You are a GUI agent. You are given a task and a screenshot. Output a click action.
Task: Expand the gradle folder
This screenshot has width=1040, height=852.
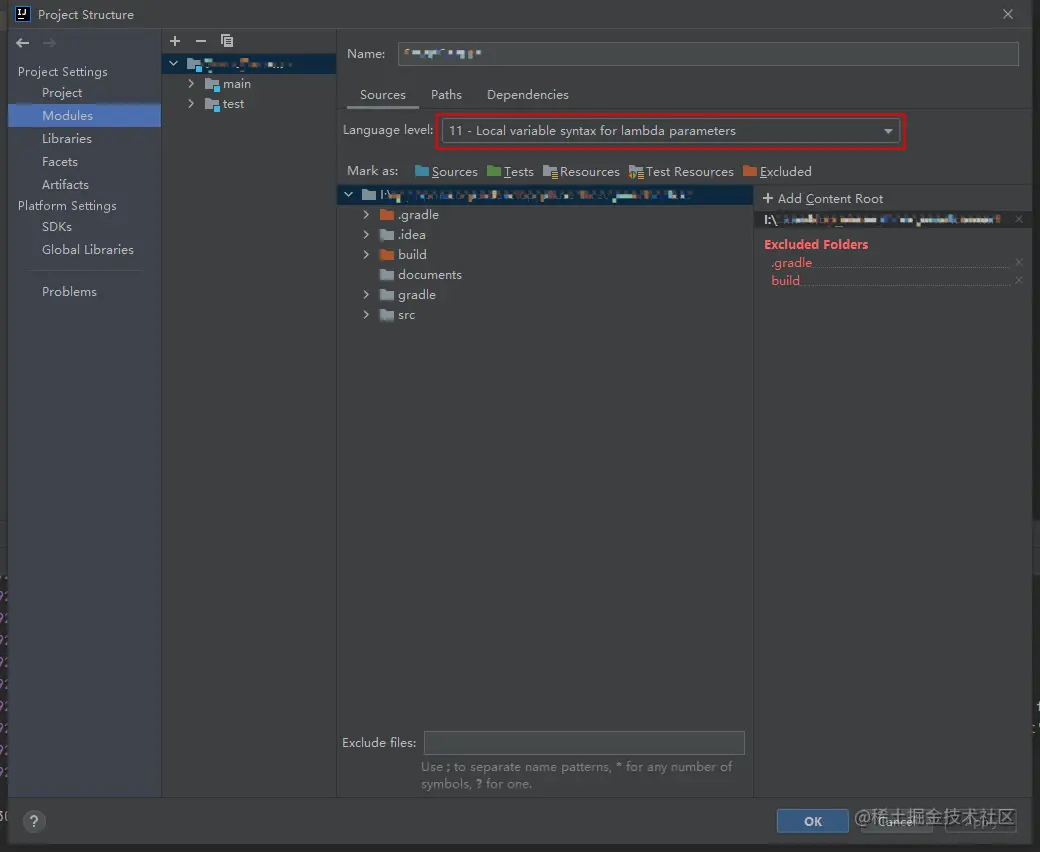pos(366,294)
